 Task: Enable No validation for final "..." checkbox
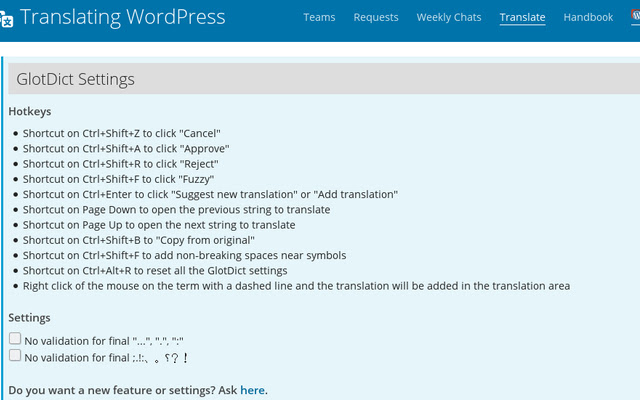15,338
